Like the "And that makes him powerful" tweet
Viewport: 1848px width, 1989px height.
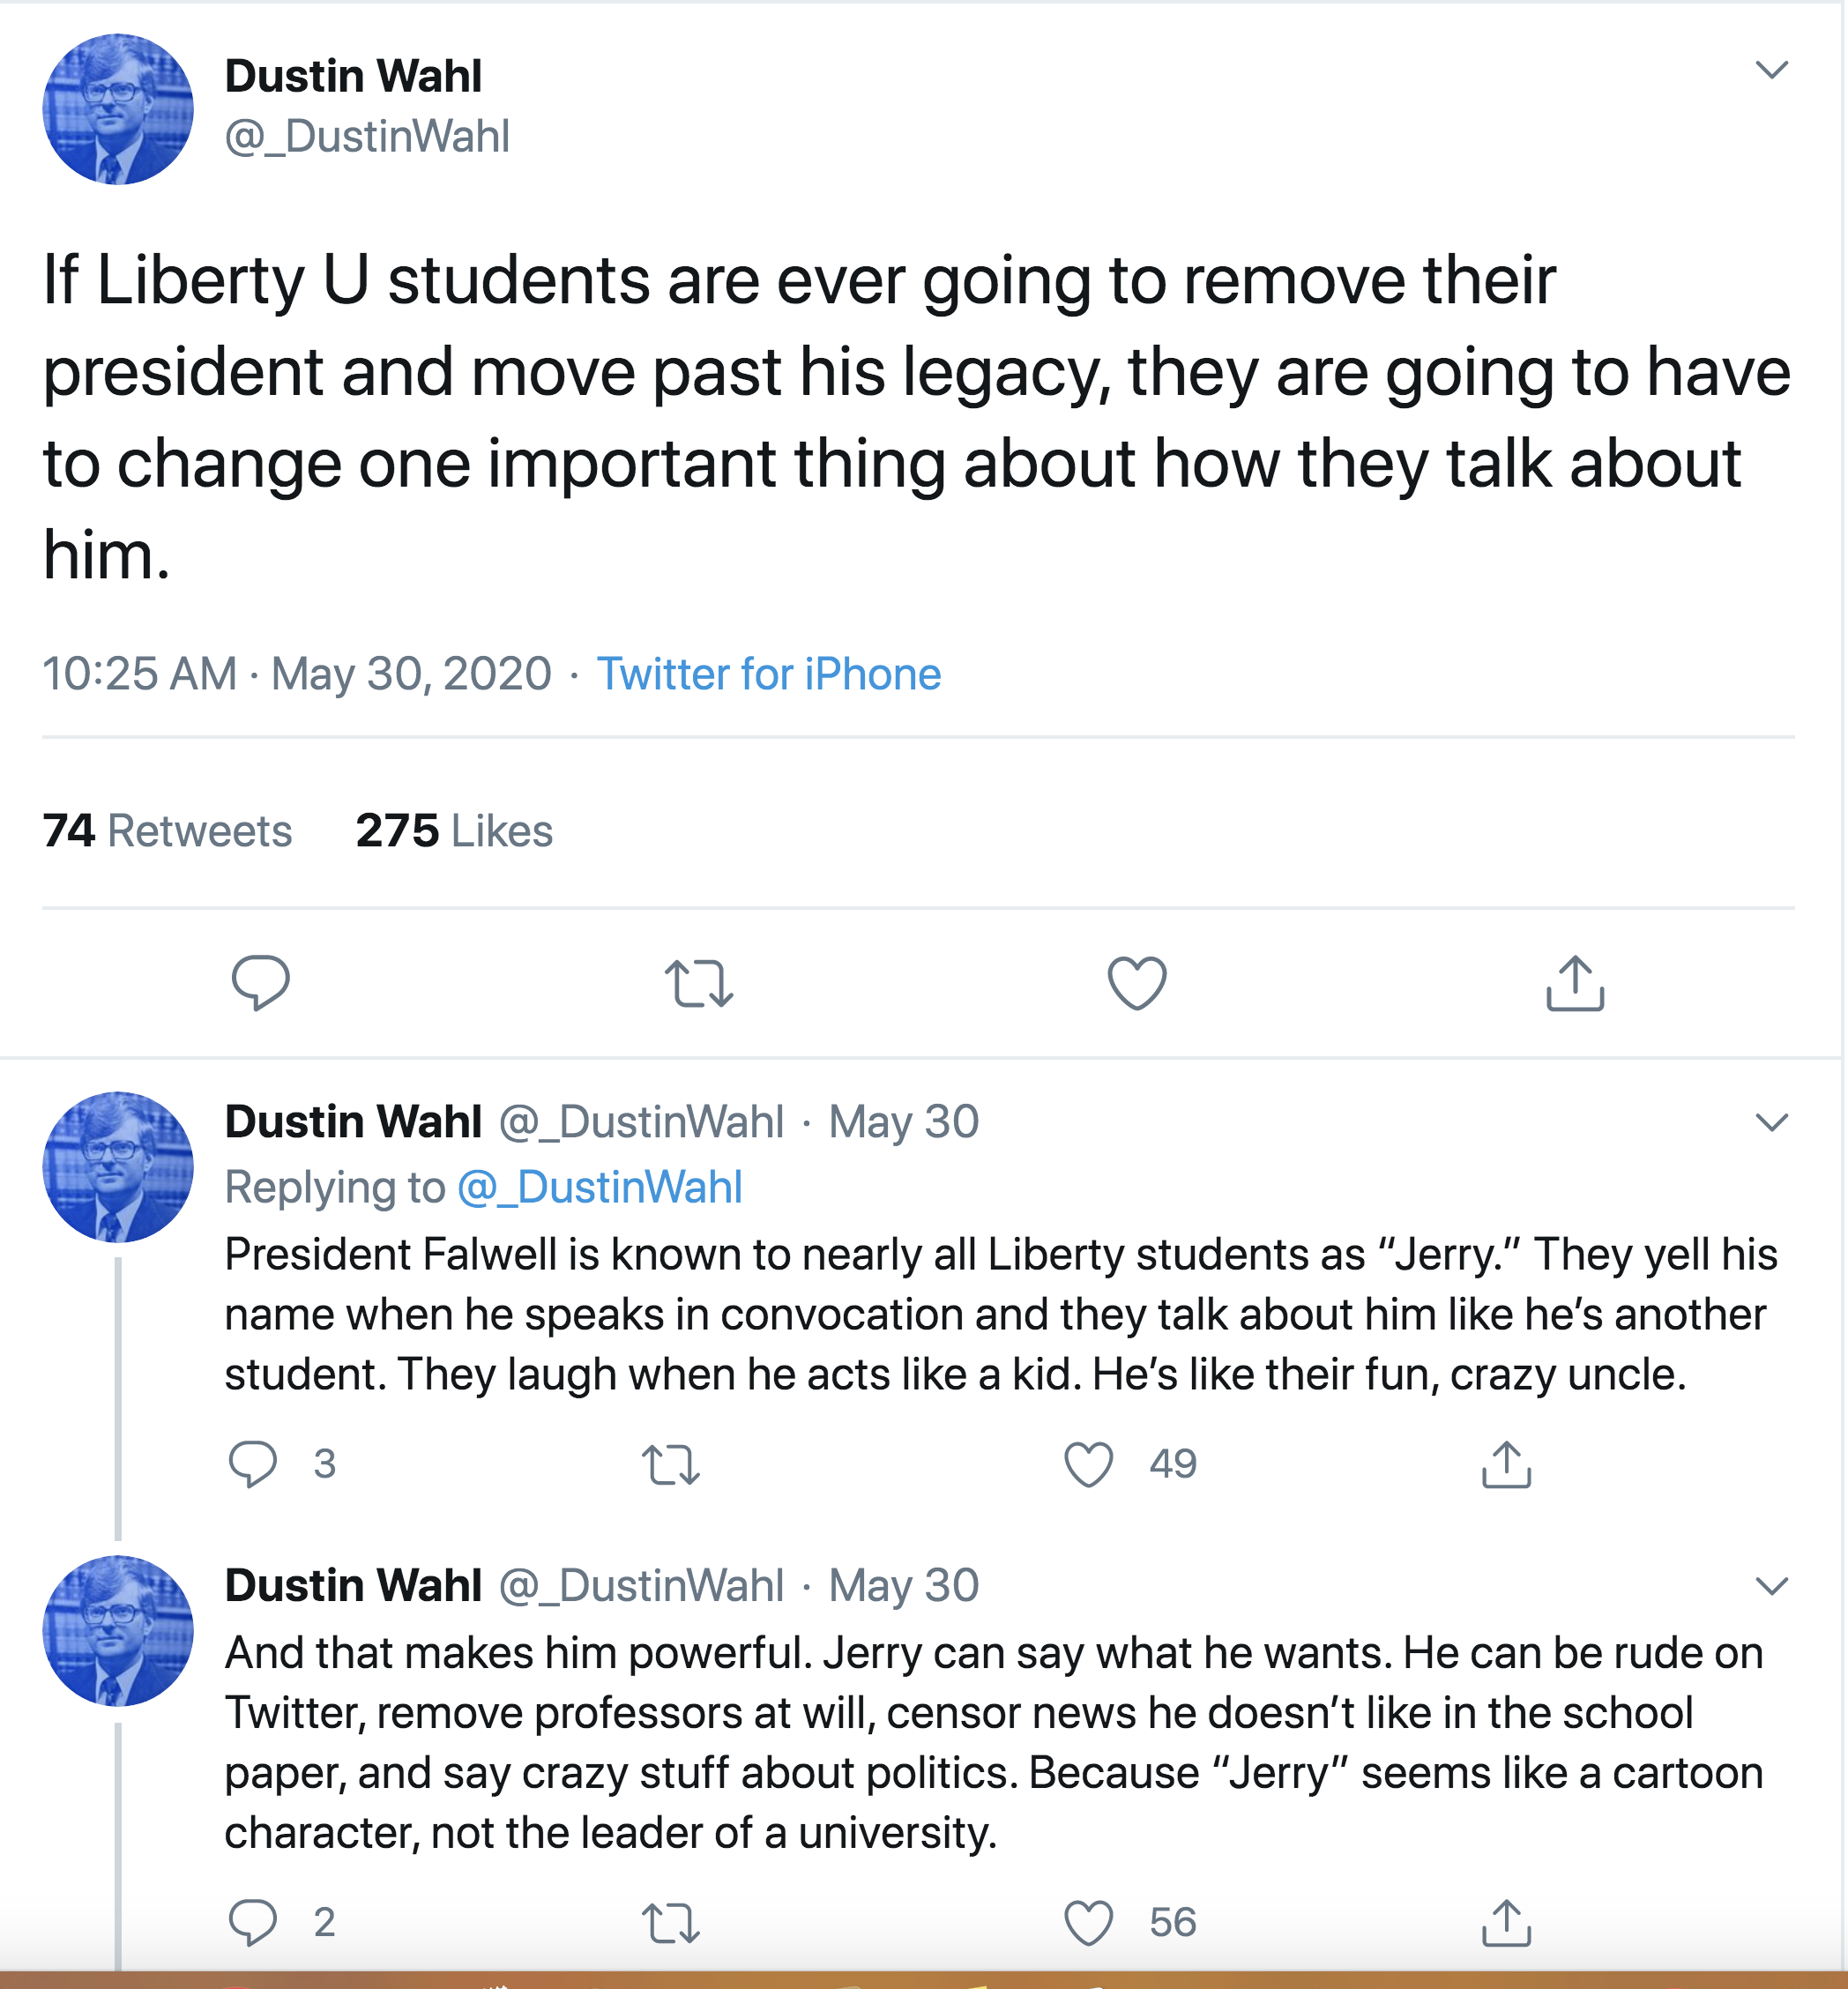tap(1088, 1922)
